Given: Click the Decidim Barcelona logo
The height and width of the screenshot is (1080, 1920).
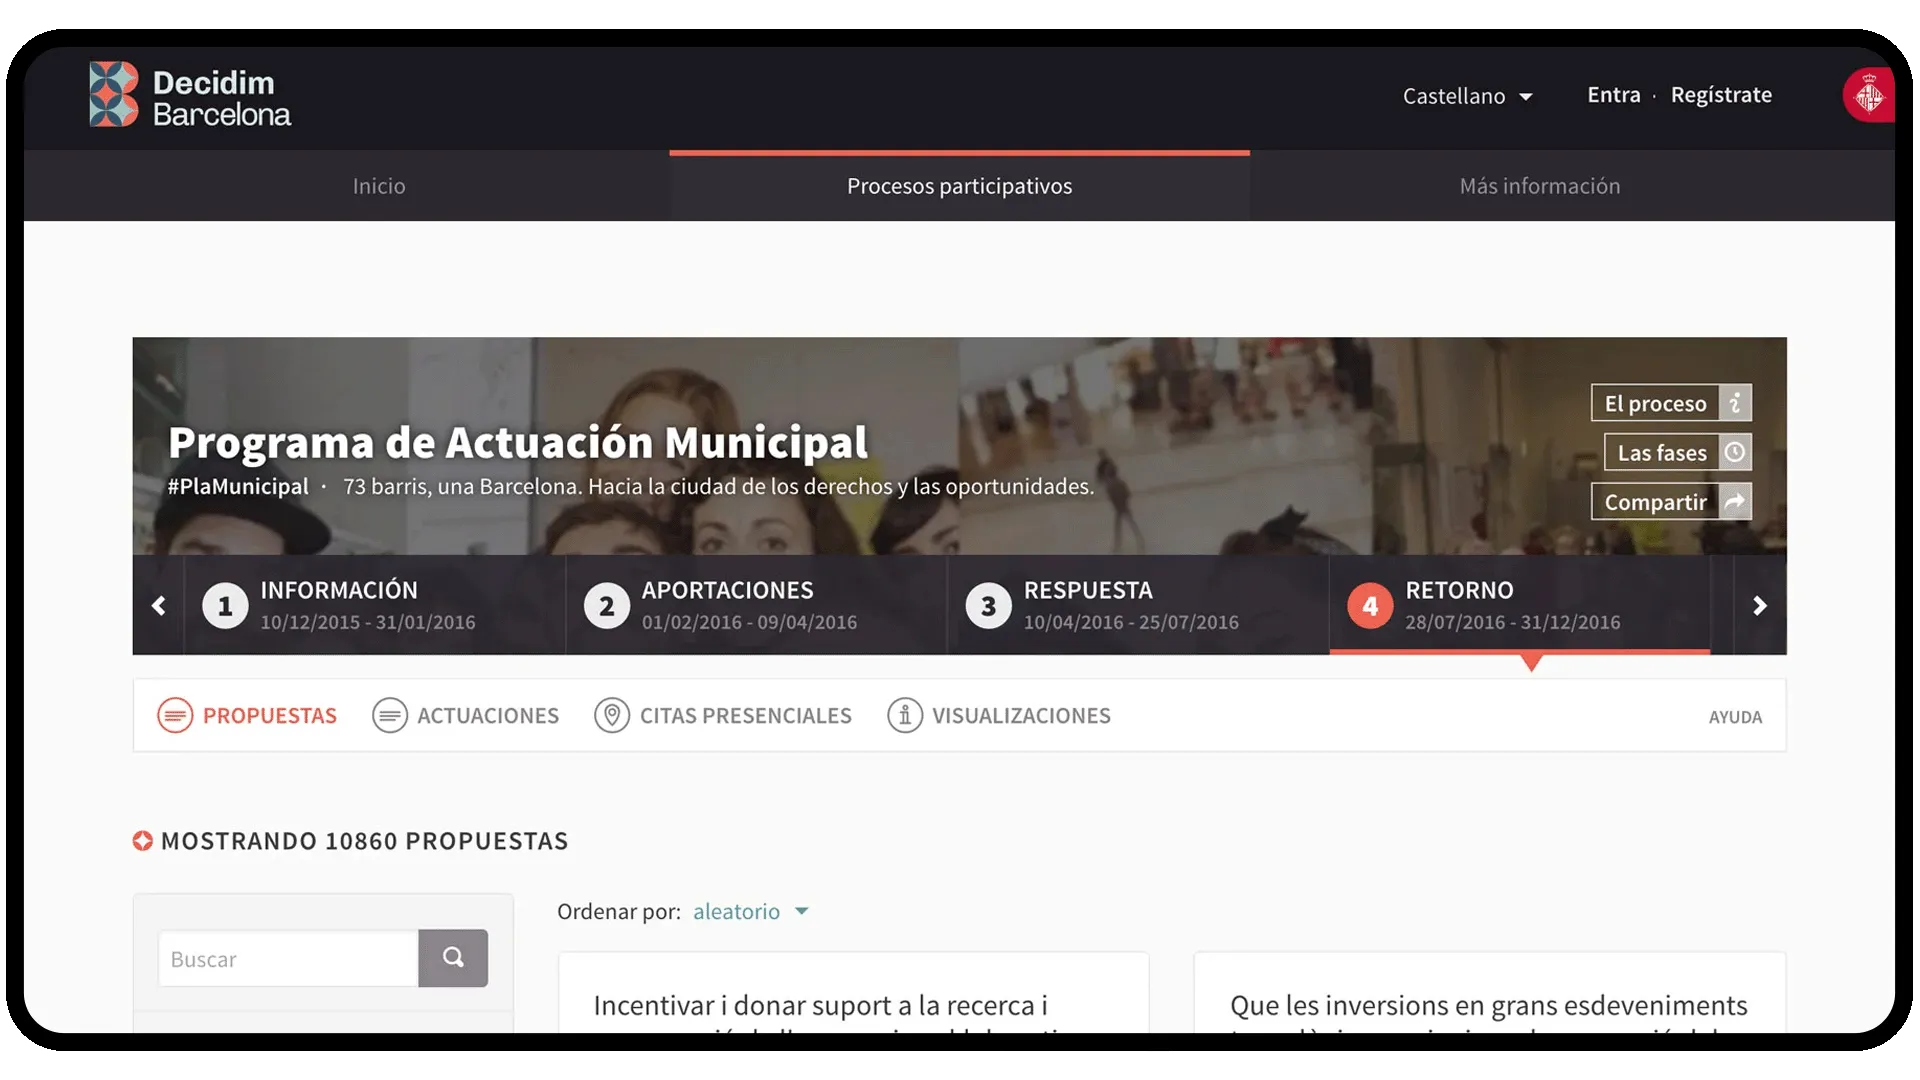Looking at the screenshot, I should (190, 96).
